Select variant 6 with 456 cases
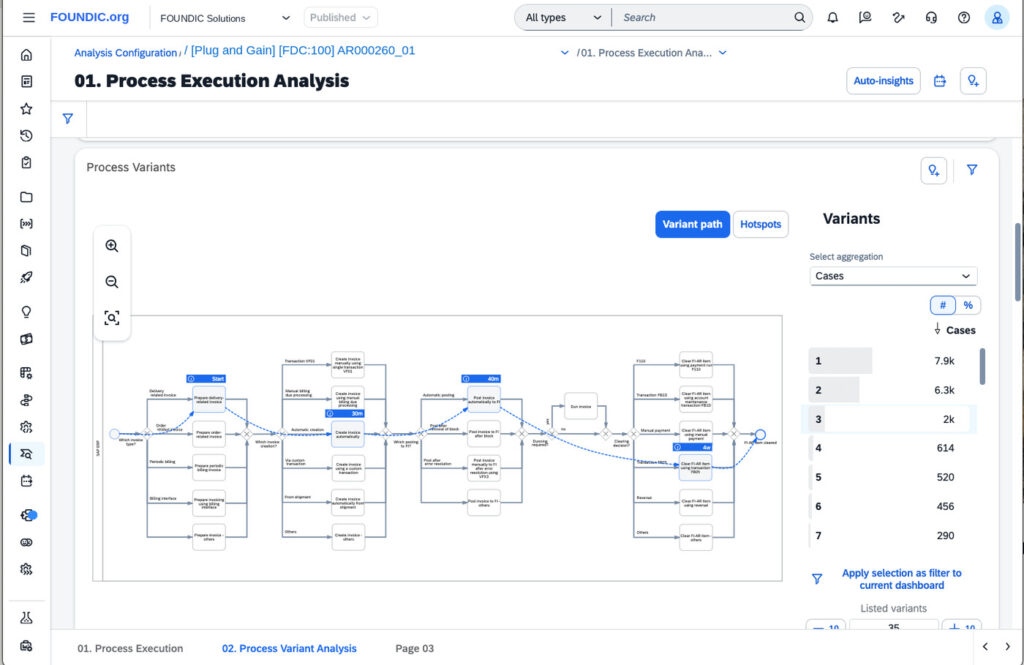This screenshot has height=665, width=1024. tap(891, 506)
